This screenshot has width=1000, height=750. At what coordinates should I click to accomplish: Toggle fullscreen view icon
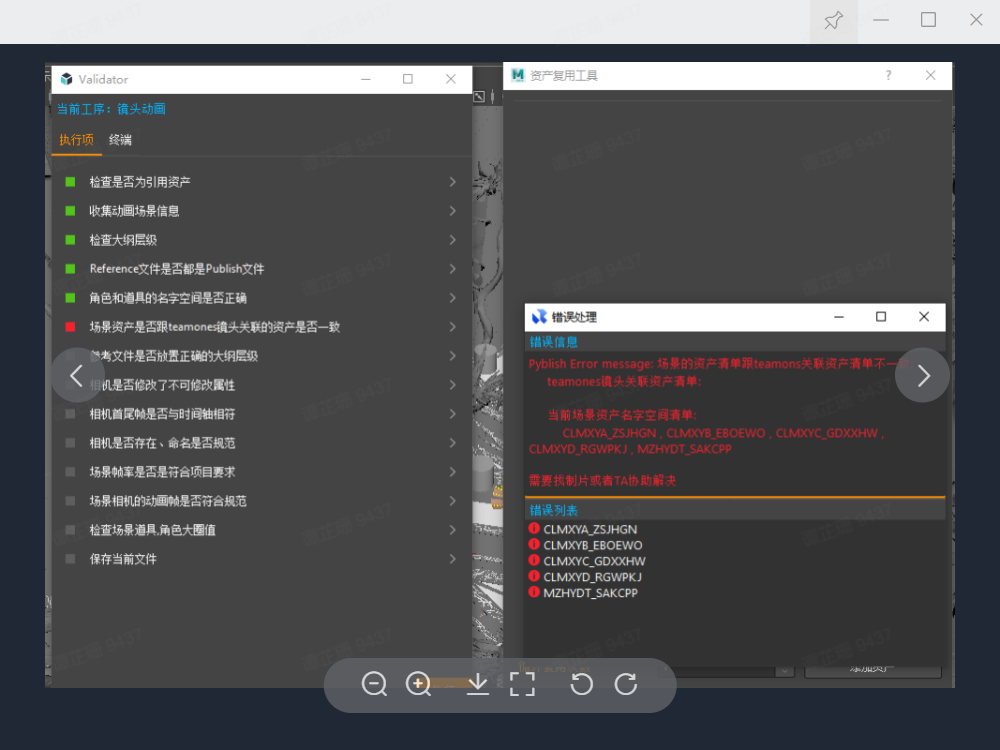(522, 684)
